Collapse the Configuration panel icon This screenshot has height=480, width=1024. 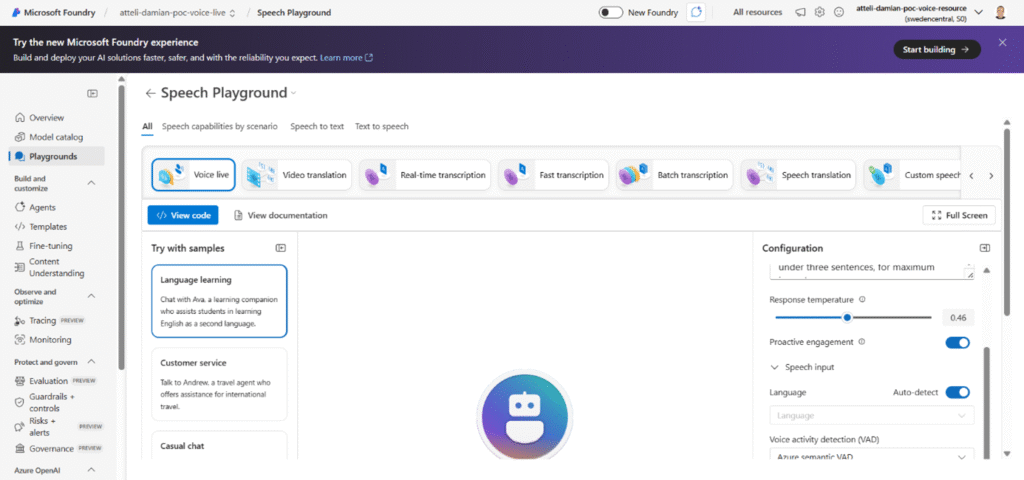tap(984, 248)
